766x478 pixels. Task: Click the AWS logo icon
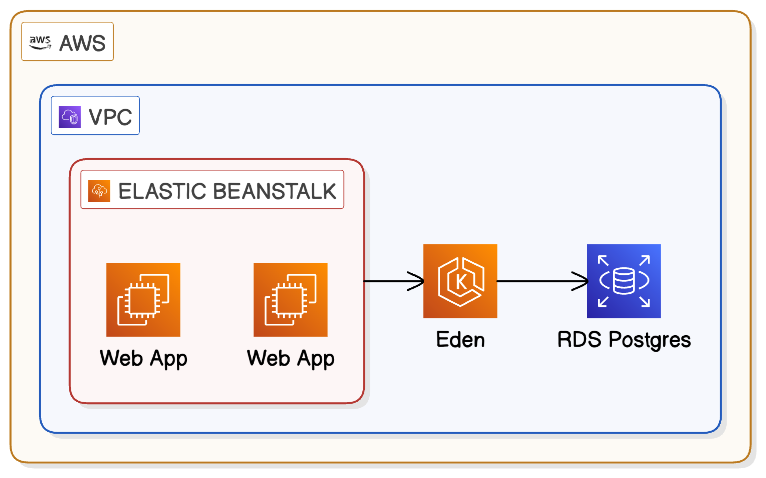[x=40, y=42]
